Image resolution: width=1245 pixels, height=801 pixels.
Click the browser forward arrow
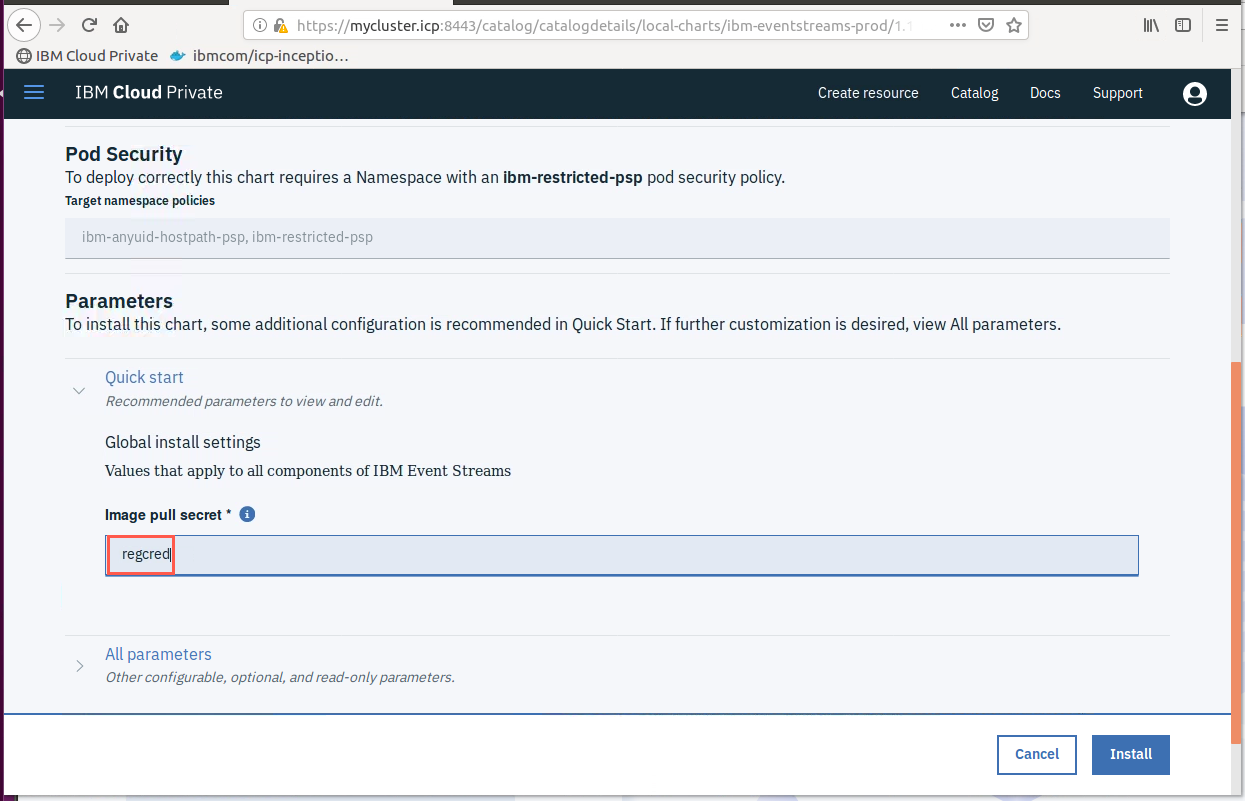point(57,25)
